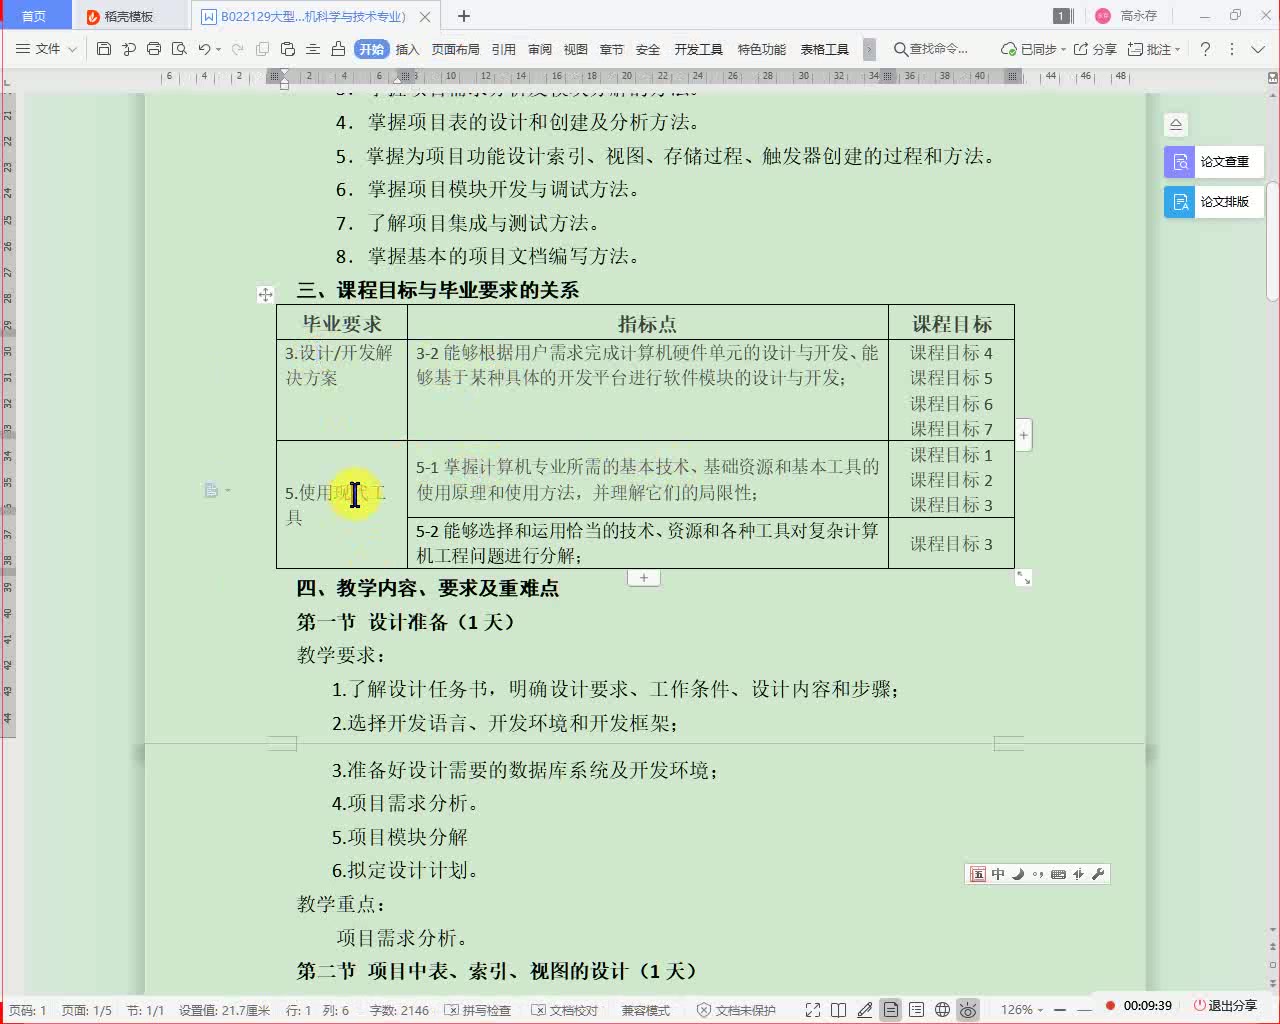
Task: Toggle the IME half/full width moon icon
Action: click(1018, 874)
